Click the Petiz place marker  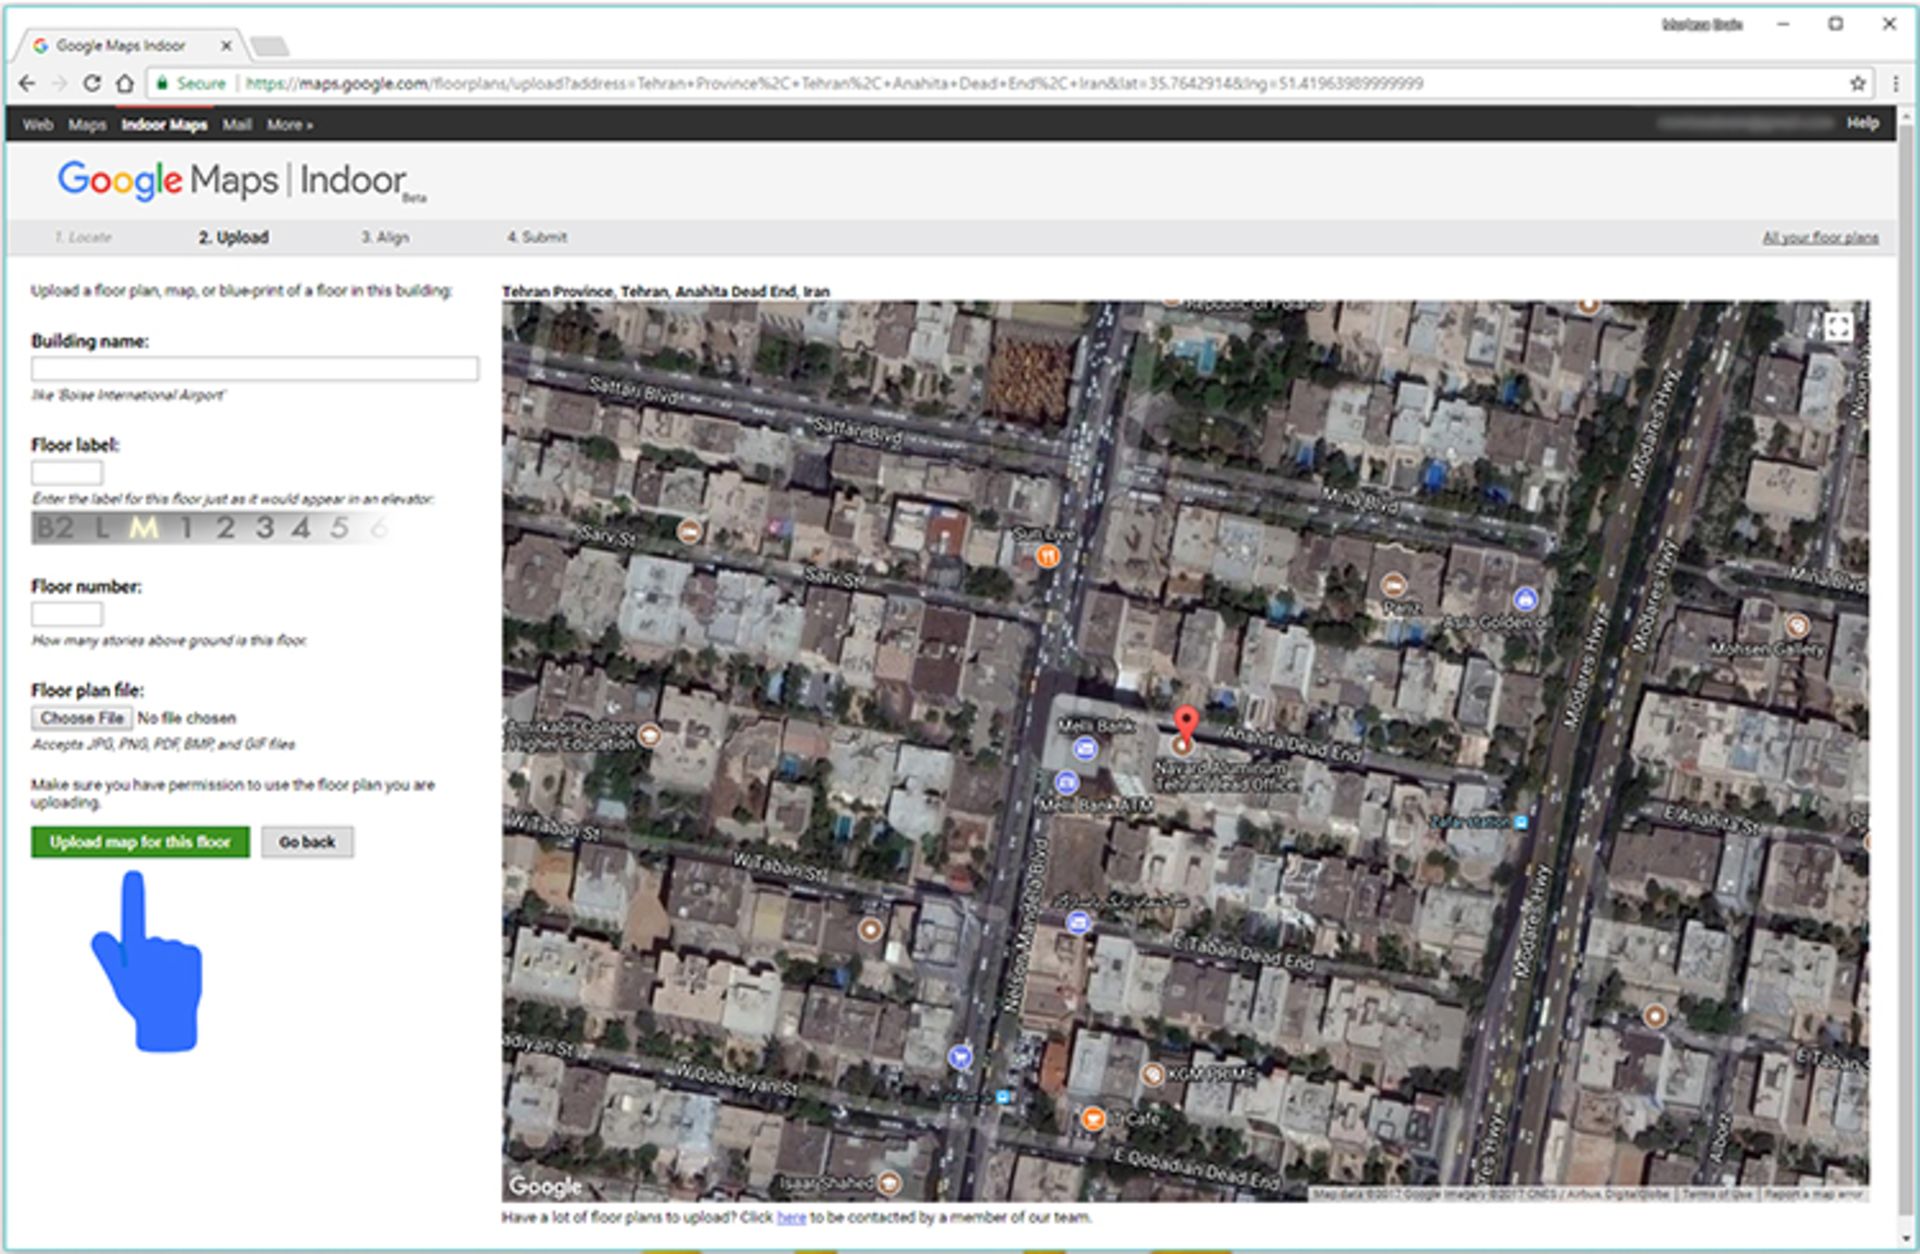pos(1393,585)
